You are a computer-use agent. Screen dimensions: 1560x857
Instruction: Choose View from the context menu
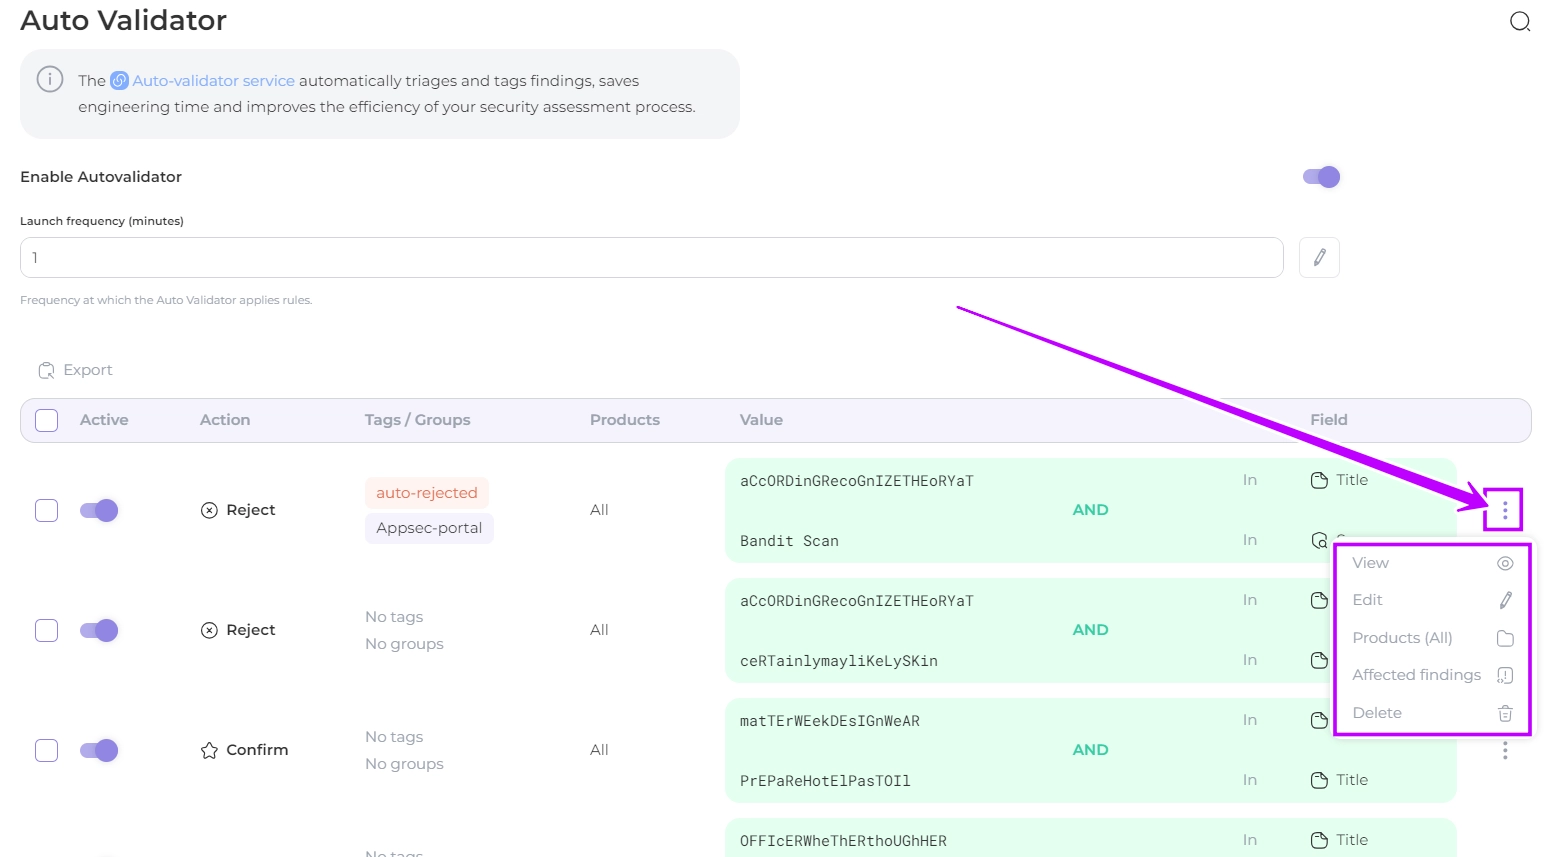pyautogui.click(x=1370, y=563)
